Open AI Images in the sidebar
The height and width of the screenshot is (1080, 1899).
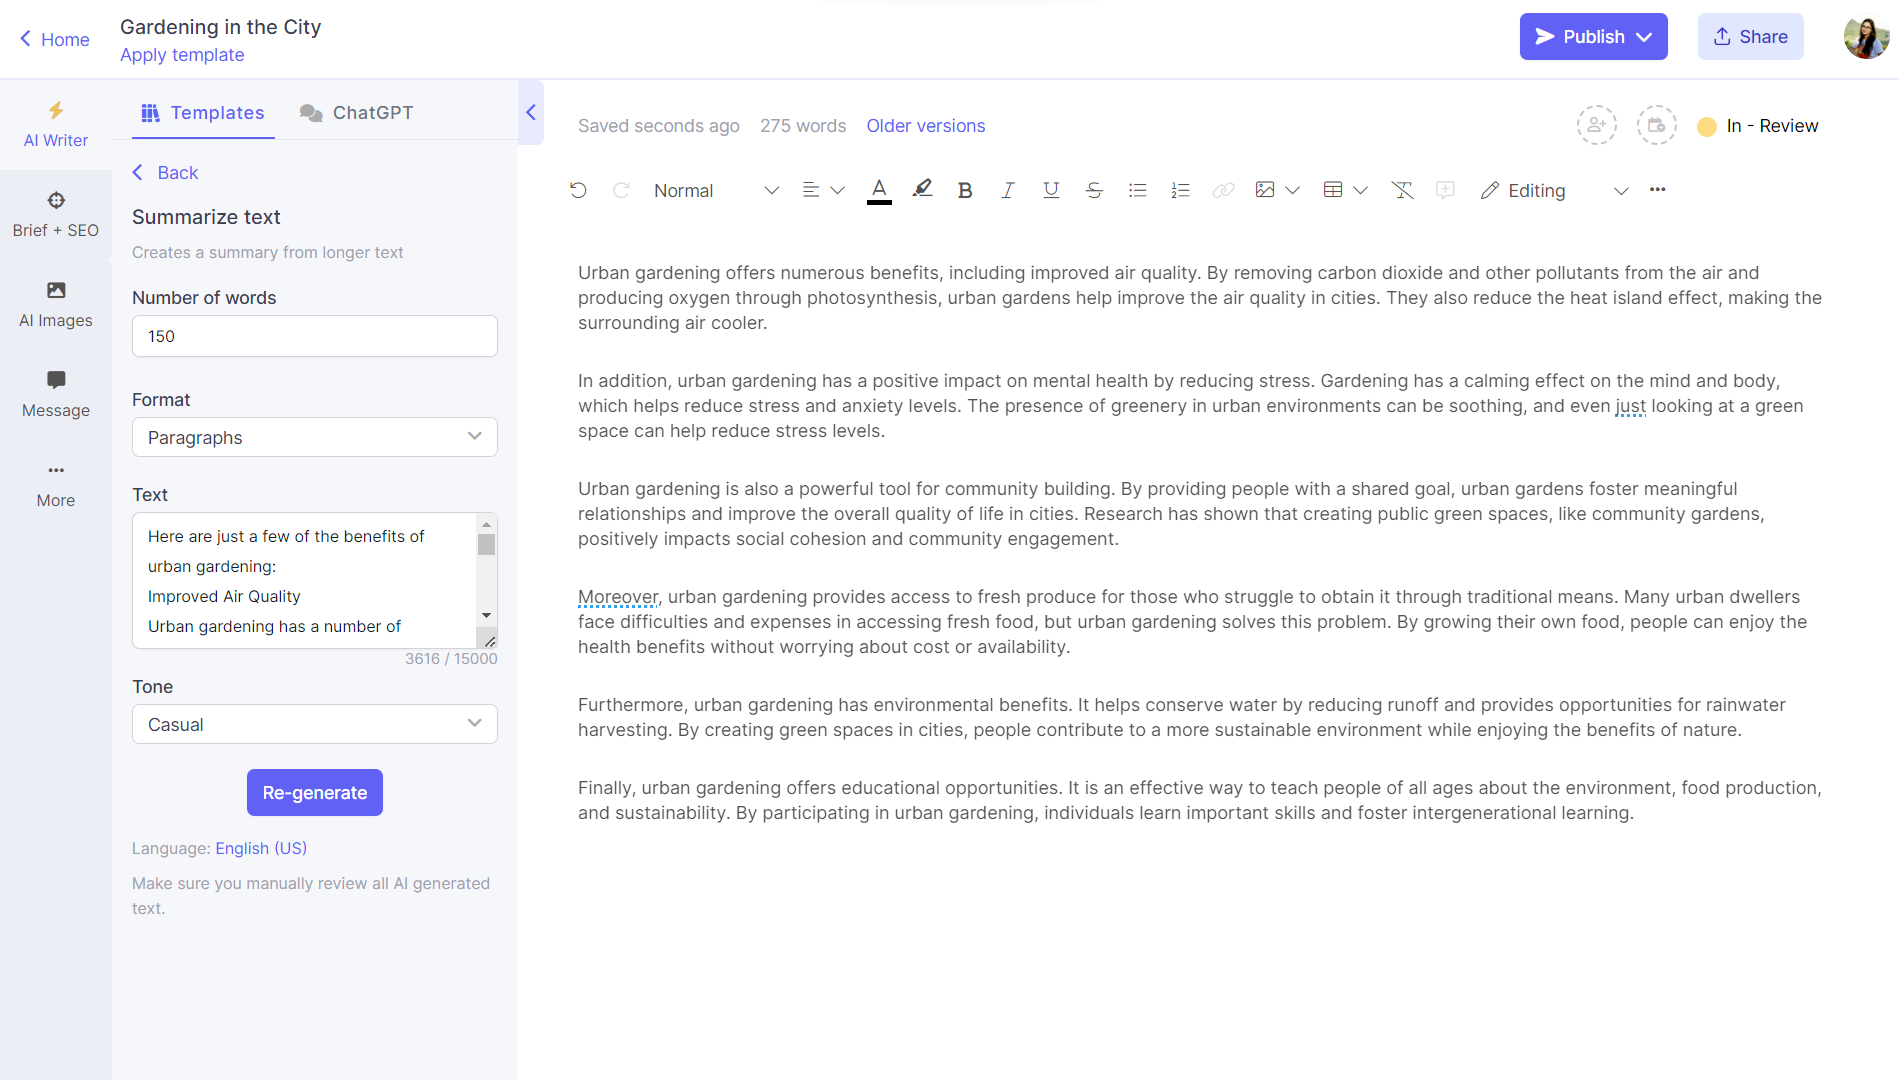point(55,303)
